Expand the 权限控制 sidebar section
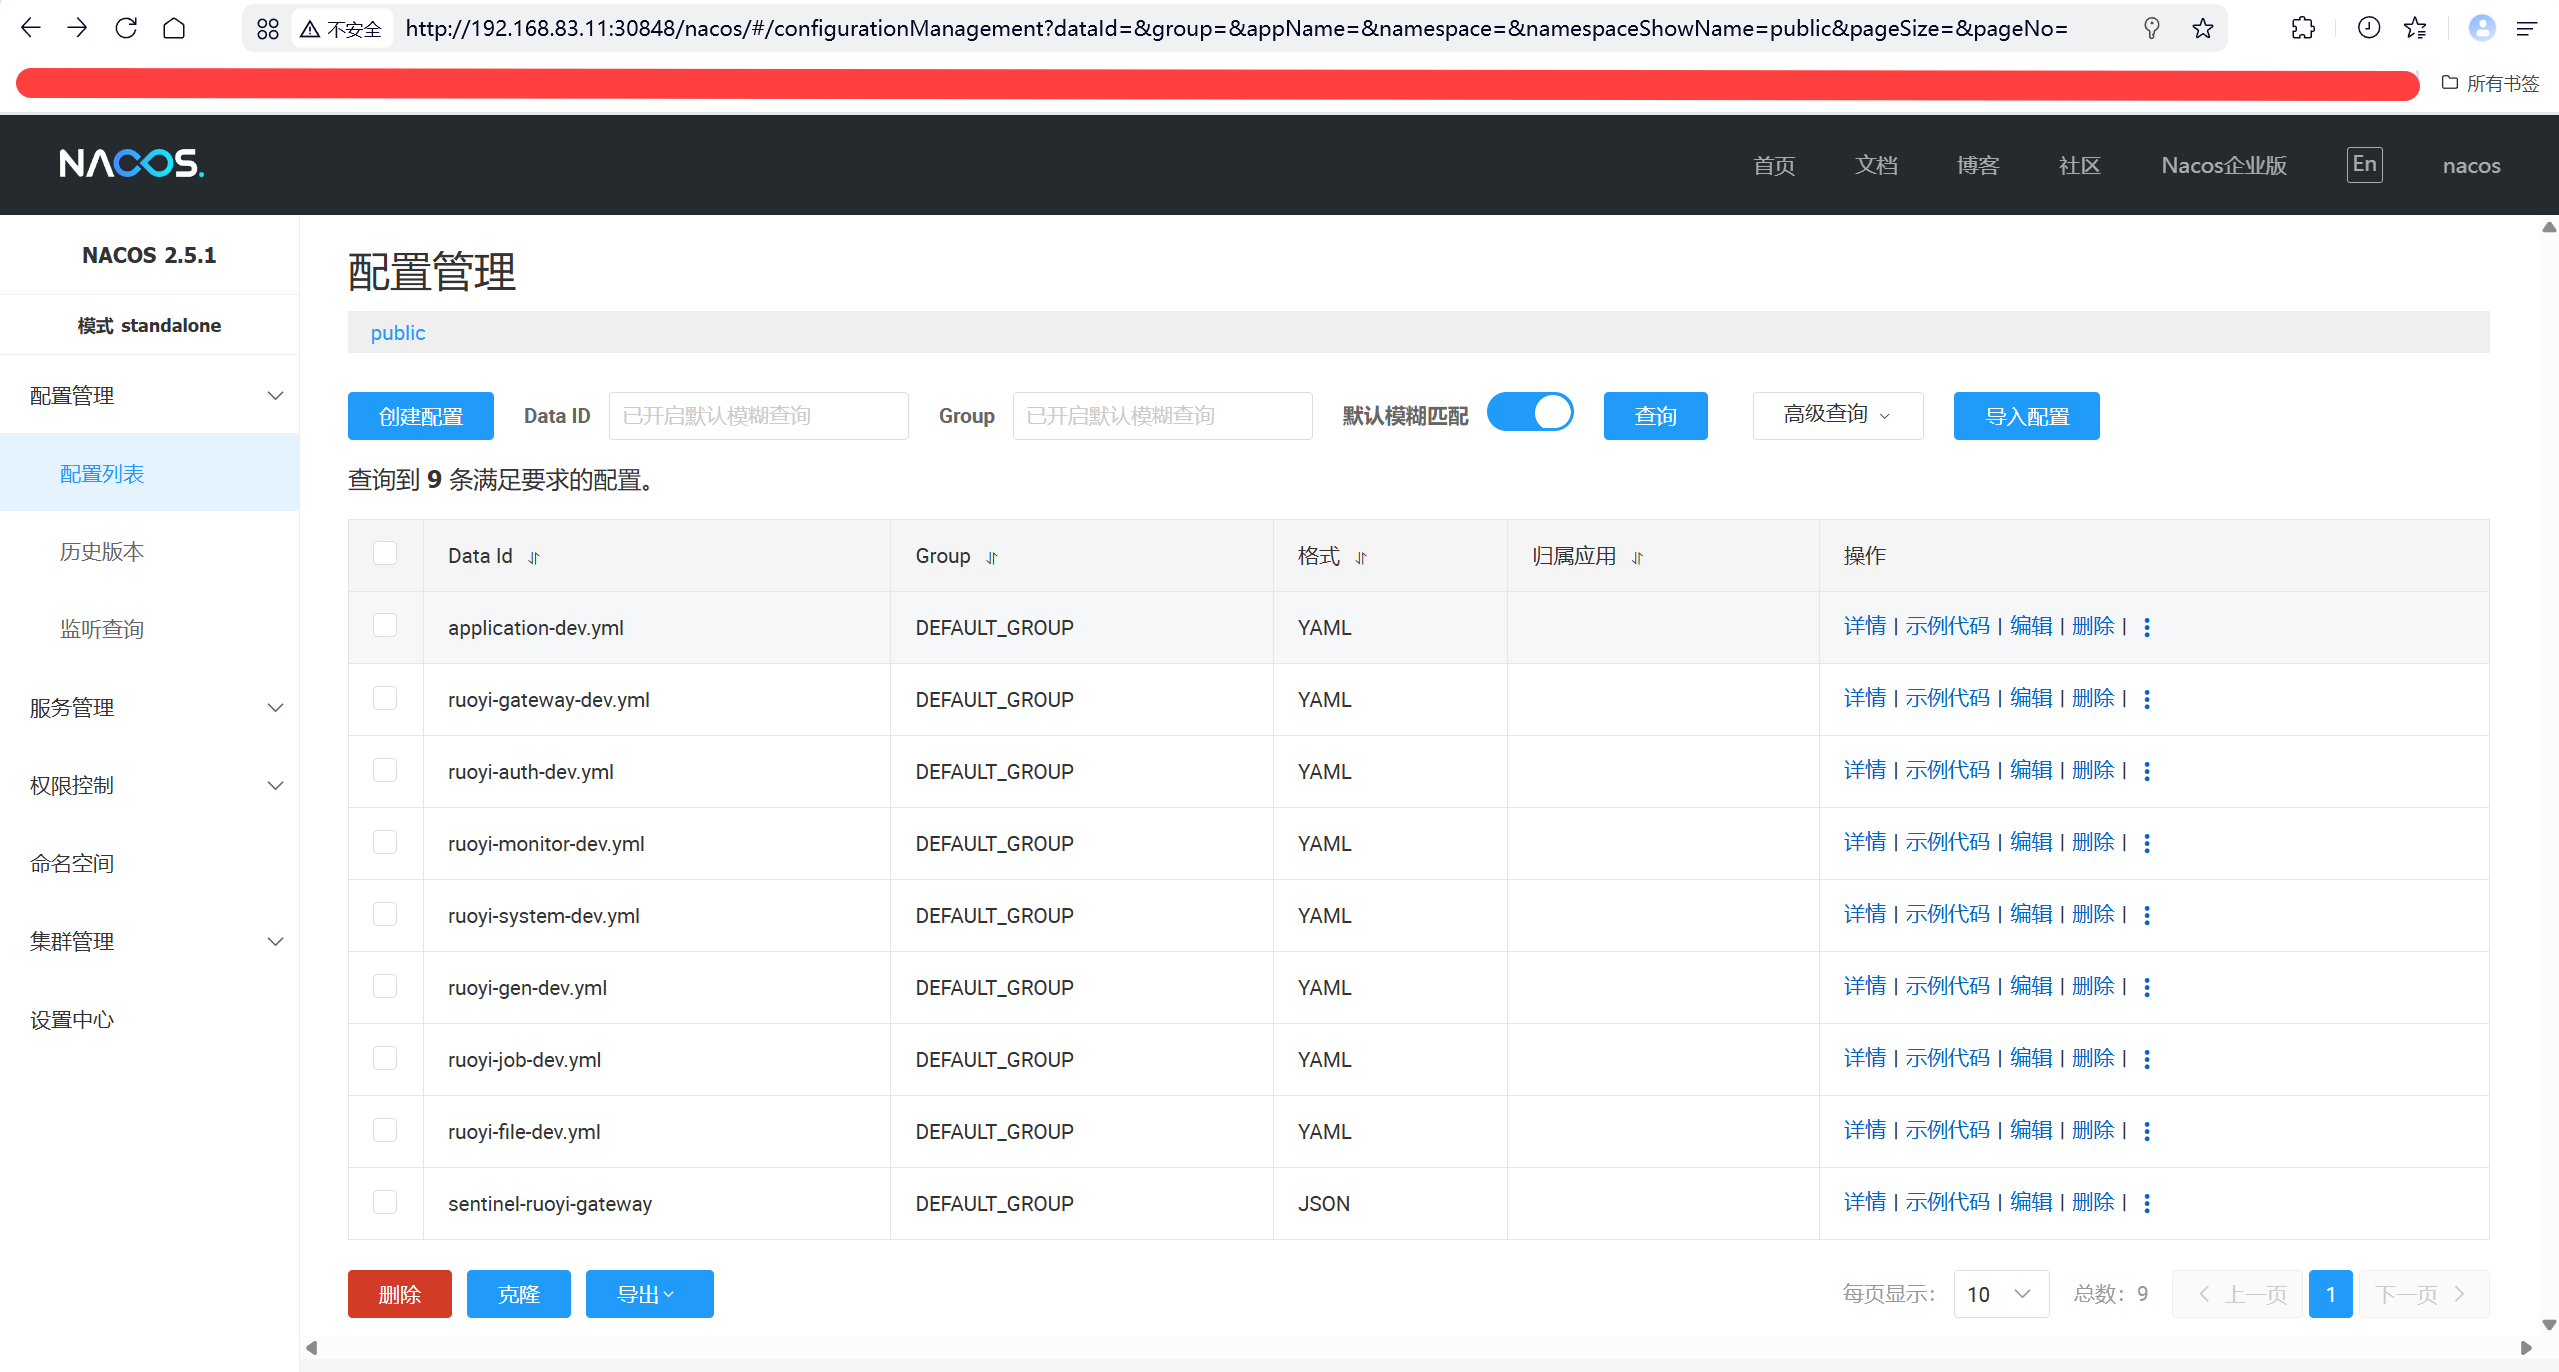The width and height of the screenshot is (2559, 1372). tap(150, 786)
